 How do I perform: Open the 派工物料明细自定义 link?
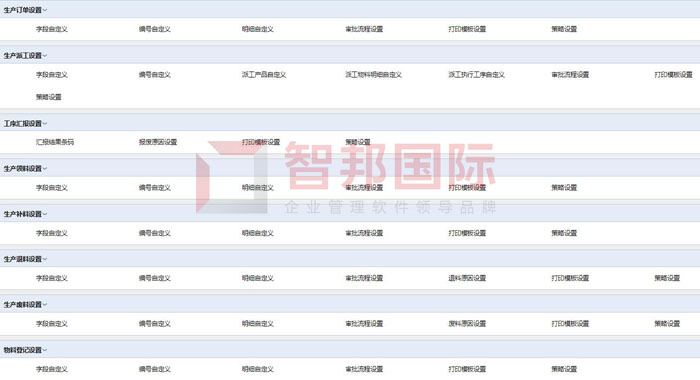pos(373,75)
